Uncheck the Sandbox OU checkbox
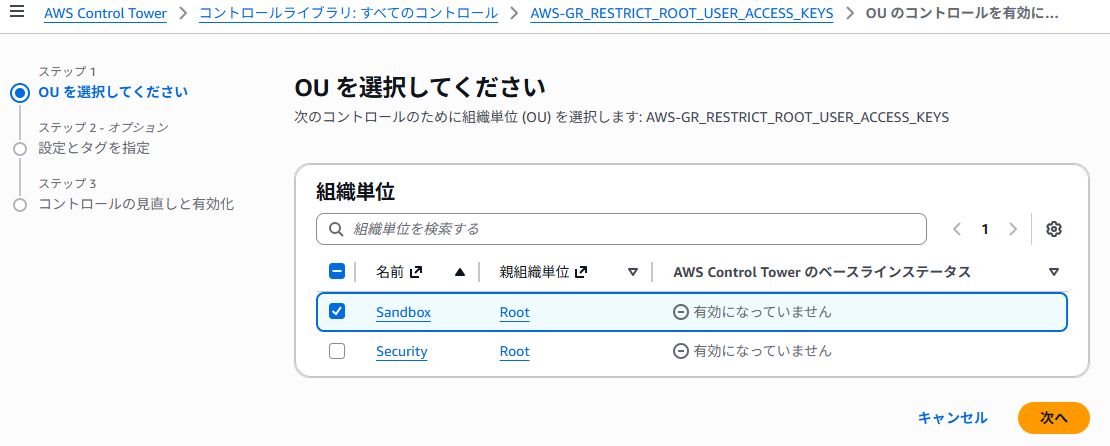This screenshot has width=1110, height=446. 337,311
